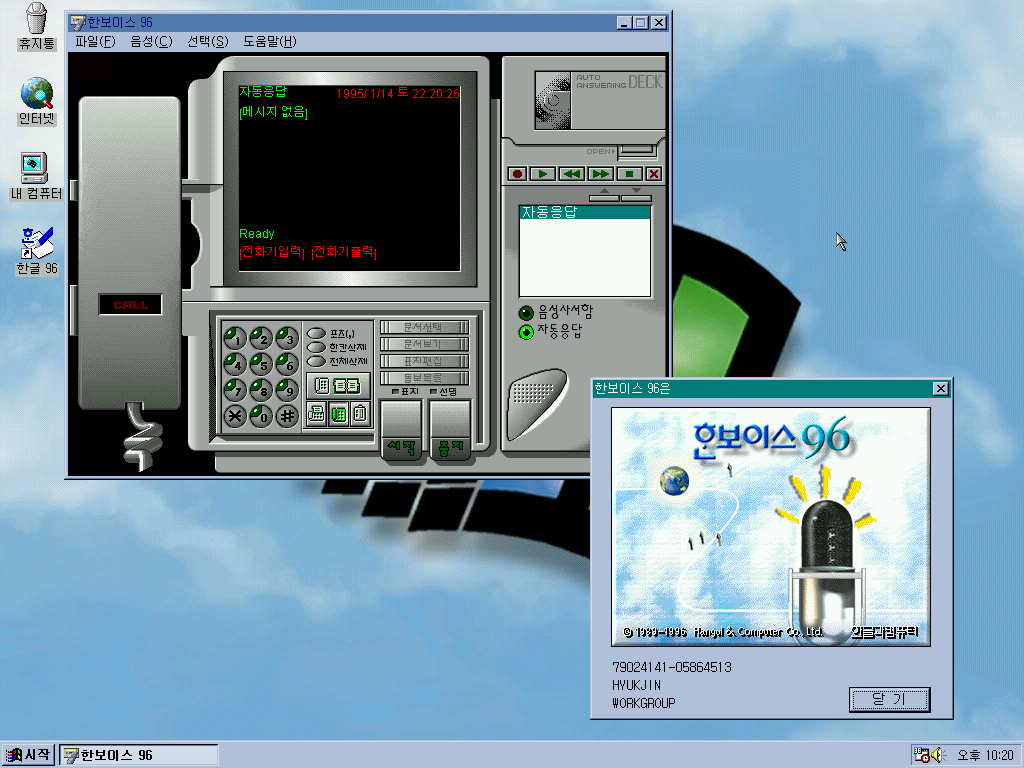Image resolution: width=1024 pixels, height=768 pixels.
Task: Select the 자동응답 entry in the list box
Action: [584, 212]
